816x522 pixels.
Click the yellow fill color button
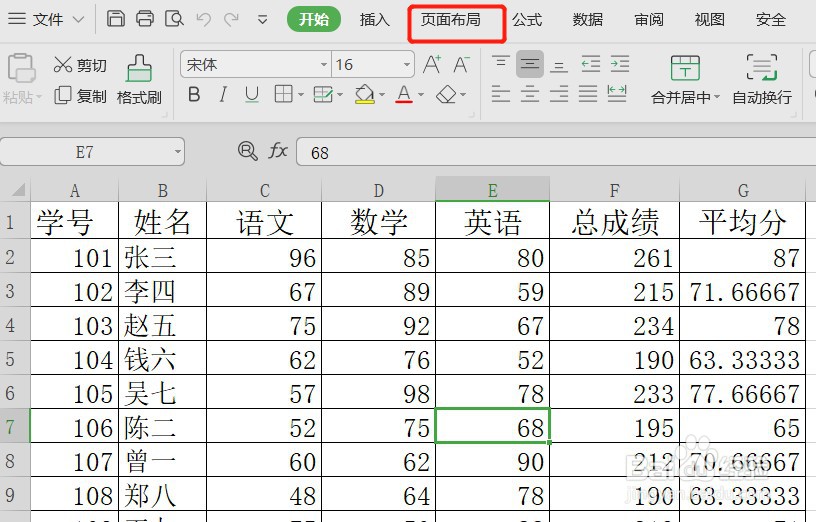[365, 95]
